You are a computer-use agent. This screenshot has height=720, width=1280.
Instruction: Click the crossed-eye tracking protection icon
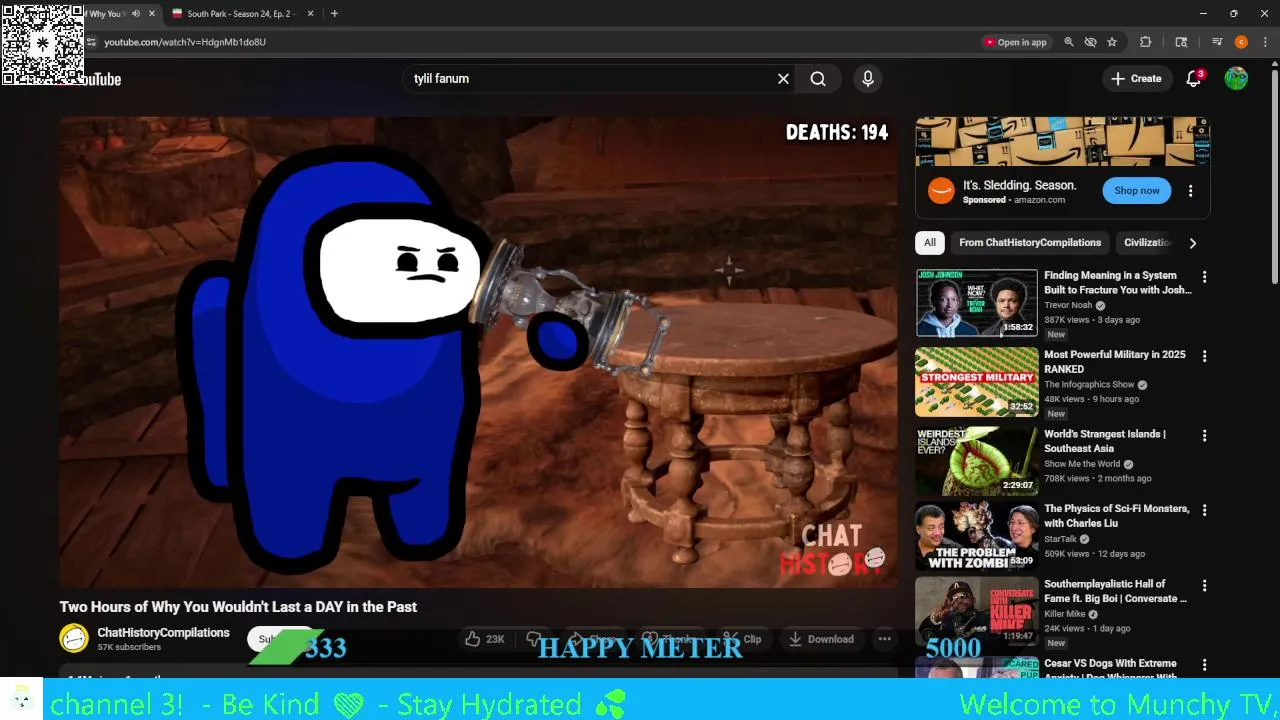[1090, 42]
